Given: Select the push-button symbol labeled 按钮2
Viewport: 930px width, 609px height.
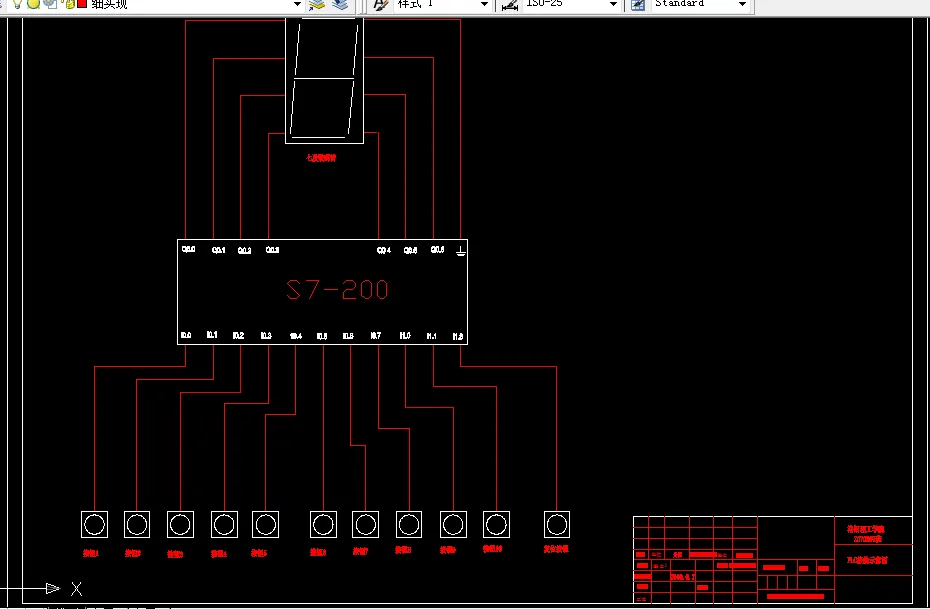Looking at the screenshot, I should point(137,524).
